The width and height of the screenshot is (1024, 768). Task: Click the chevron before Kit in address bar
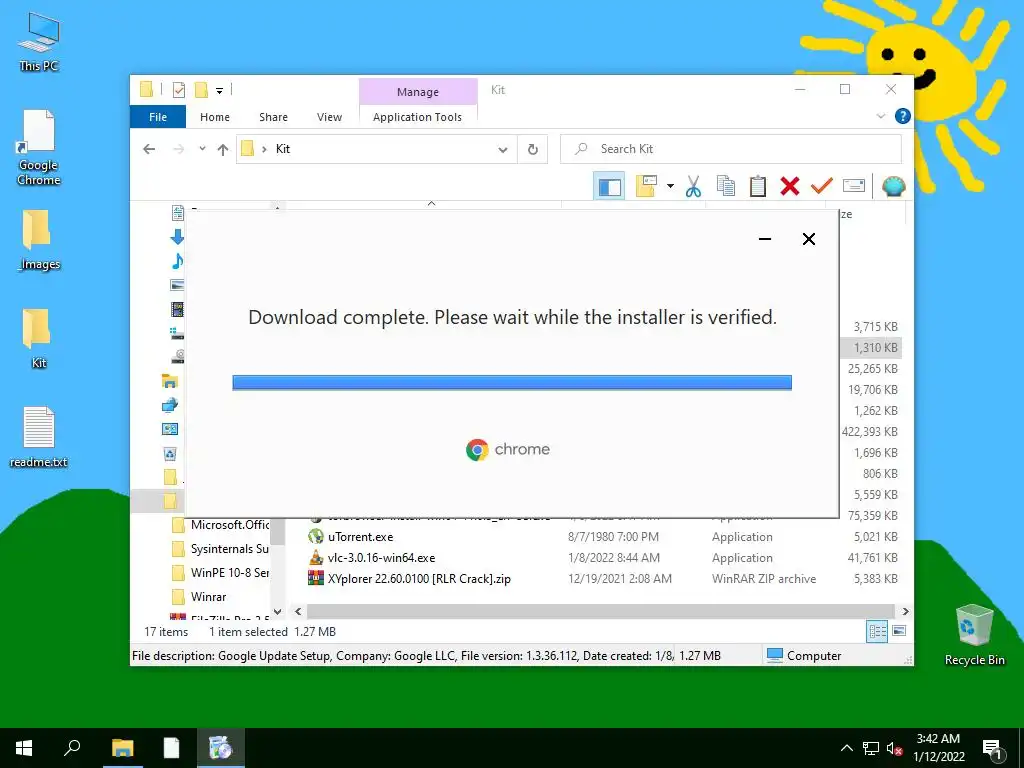(x=264, y=149)
